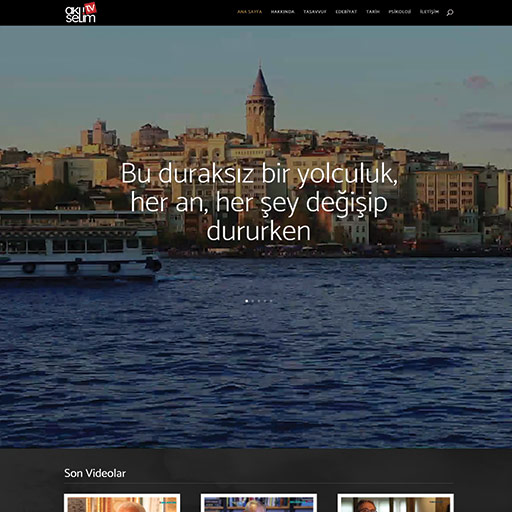The image size is (512, 512).
Task: Open the first video thumbnail under Son Videolar
Action: (x=122, y=503)
